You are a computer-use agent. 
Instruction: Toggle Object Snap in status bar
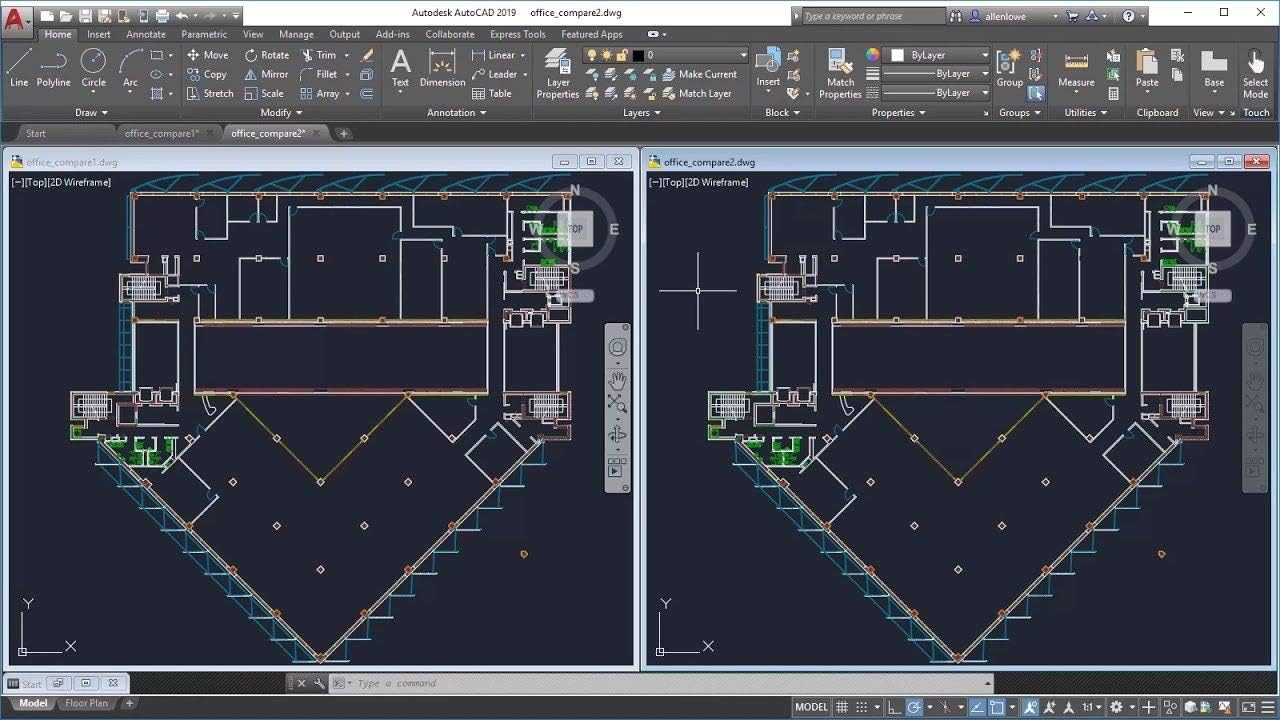996,706
